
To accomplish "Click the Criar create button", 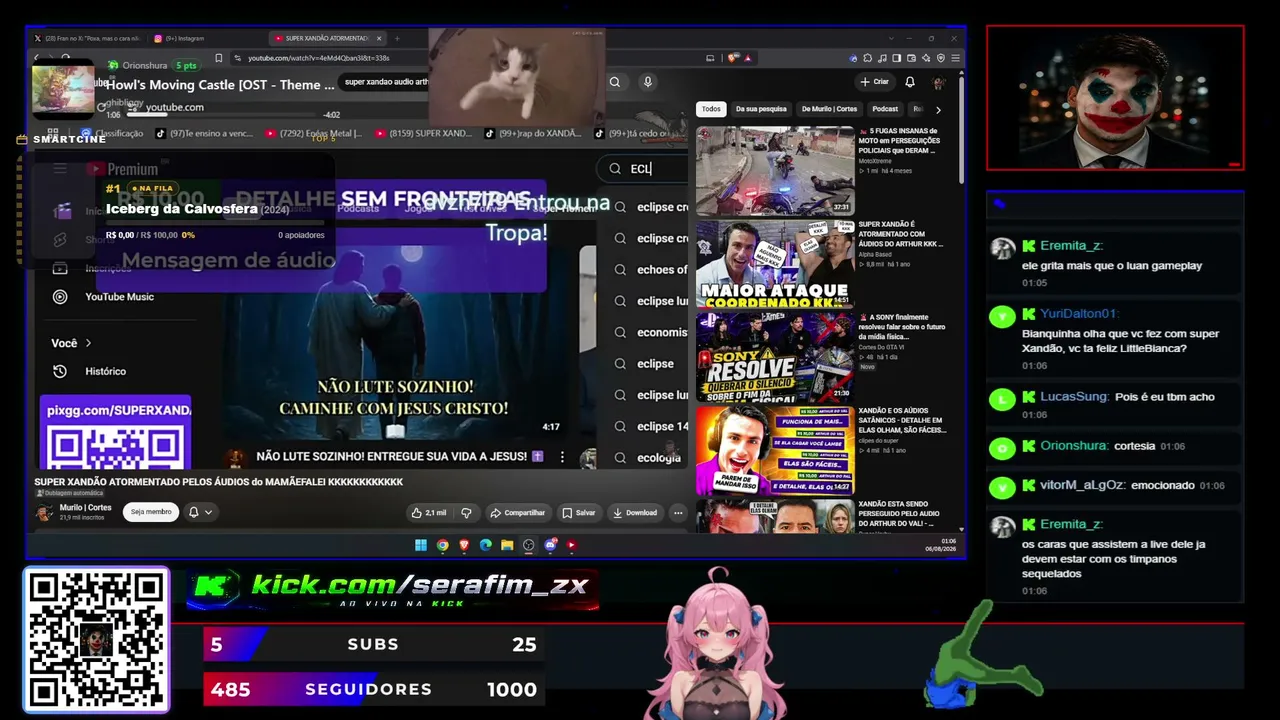I will [x=874, y=82].
